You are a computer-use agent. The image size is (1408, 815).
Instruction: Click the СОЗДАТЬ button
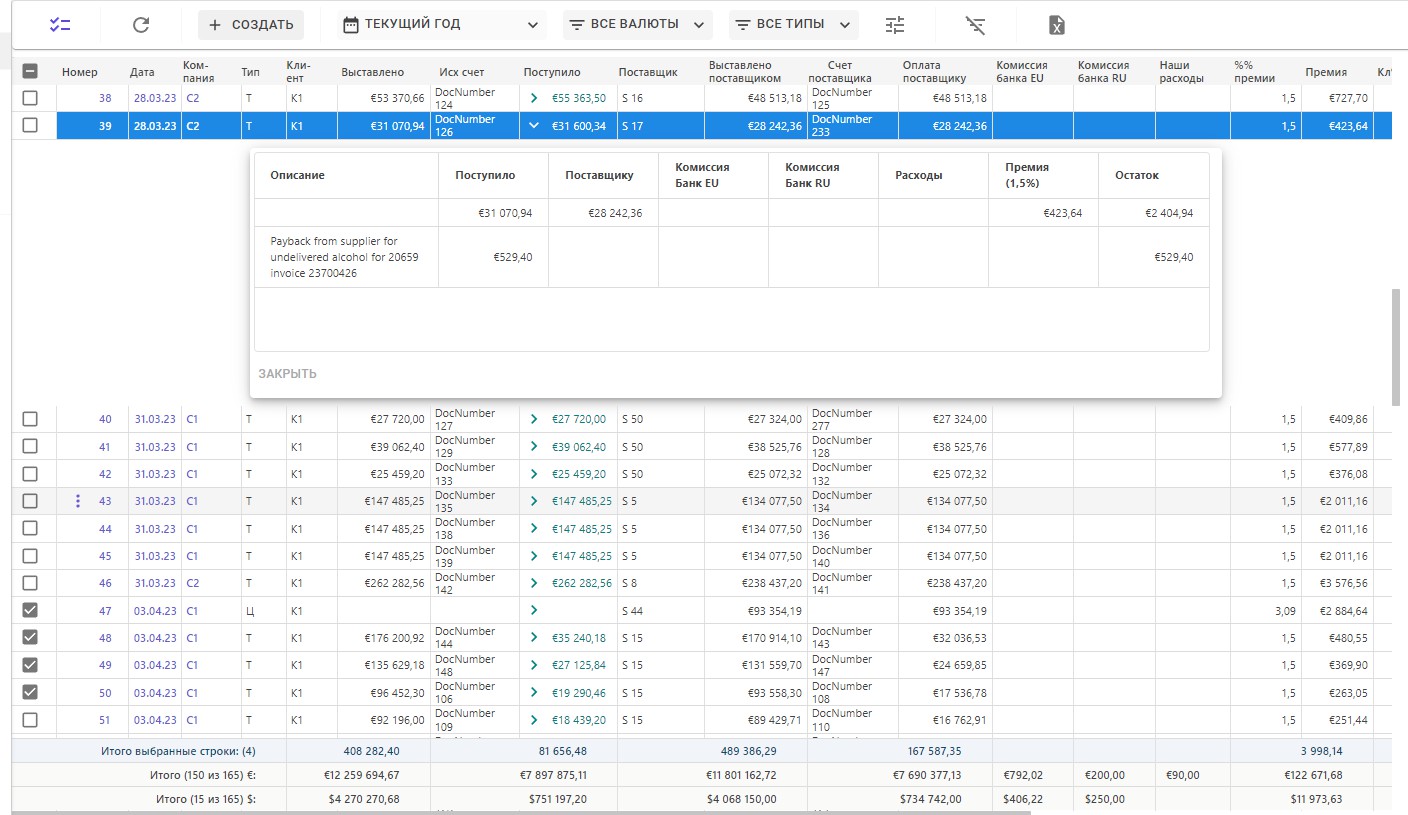pos(251,25)
